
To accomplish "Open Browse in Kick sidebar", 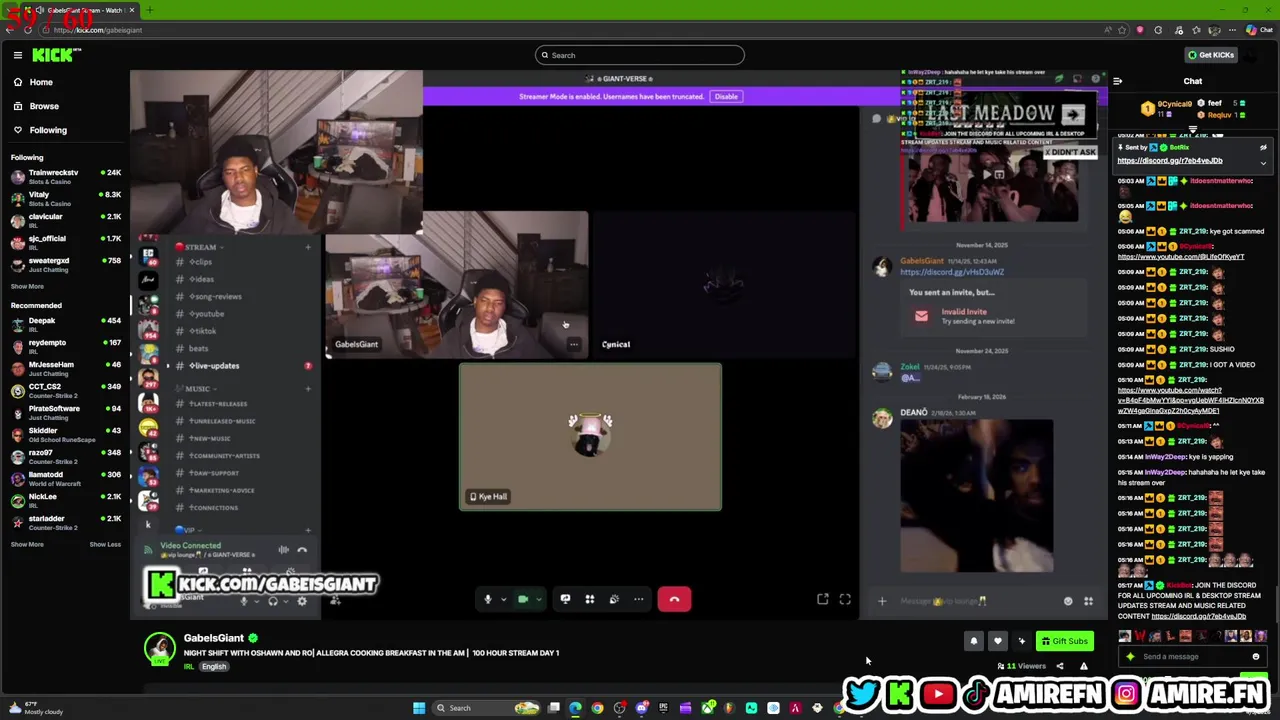I will pyautogui.click(x=44, y=106).
